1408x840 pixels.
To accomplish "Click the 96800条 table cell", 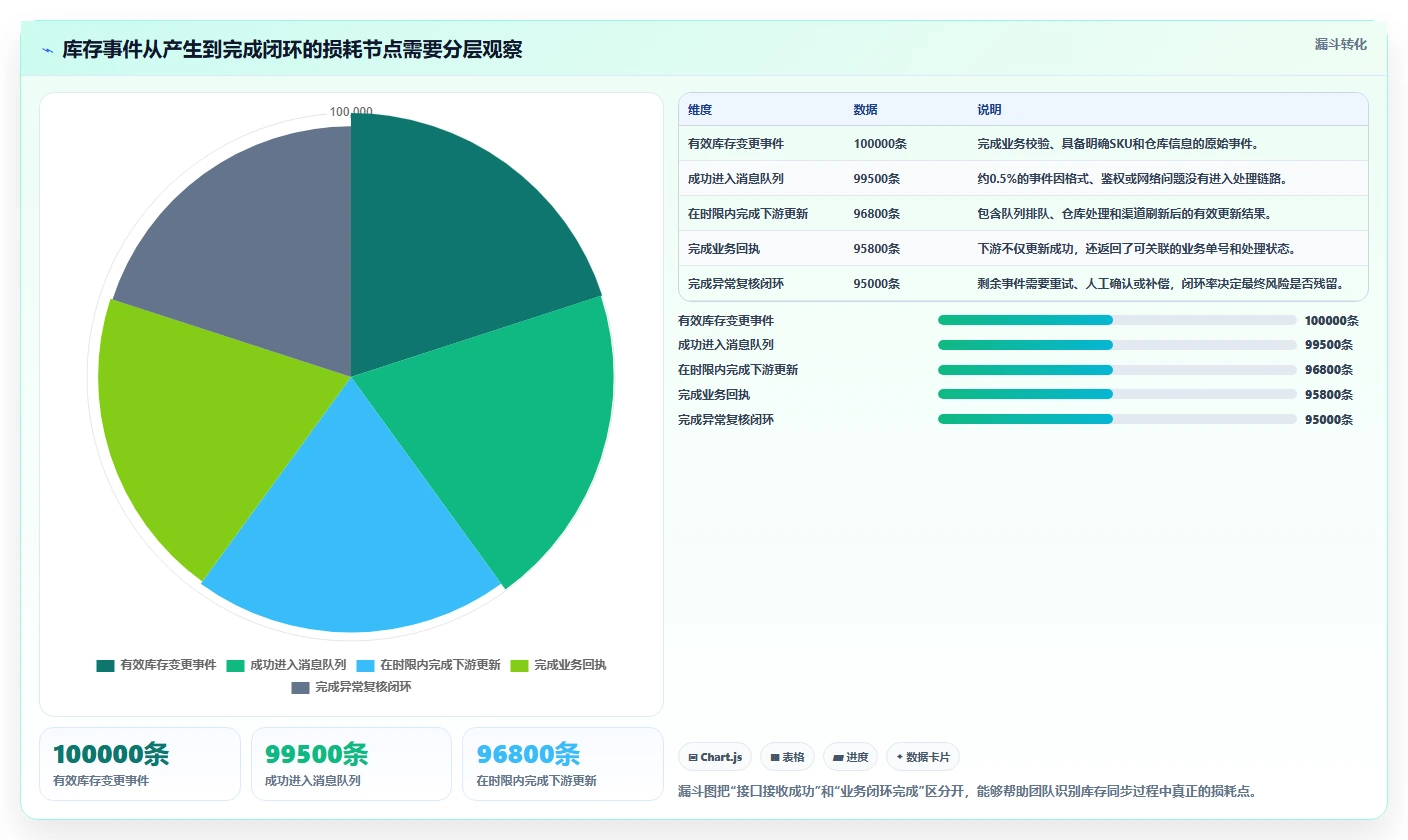I will (x=877, y=214).
